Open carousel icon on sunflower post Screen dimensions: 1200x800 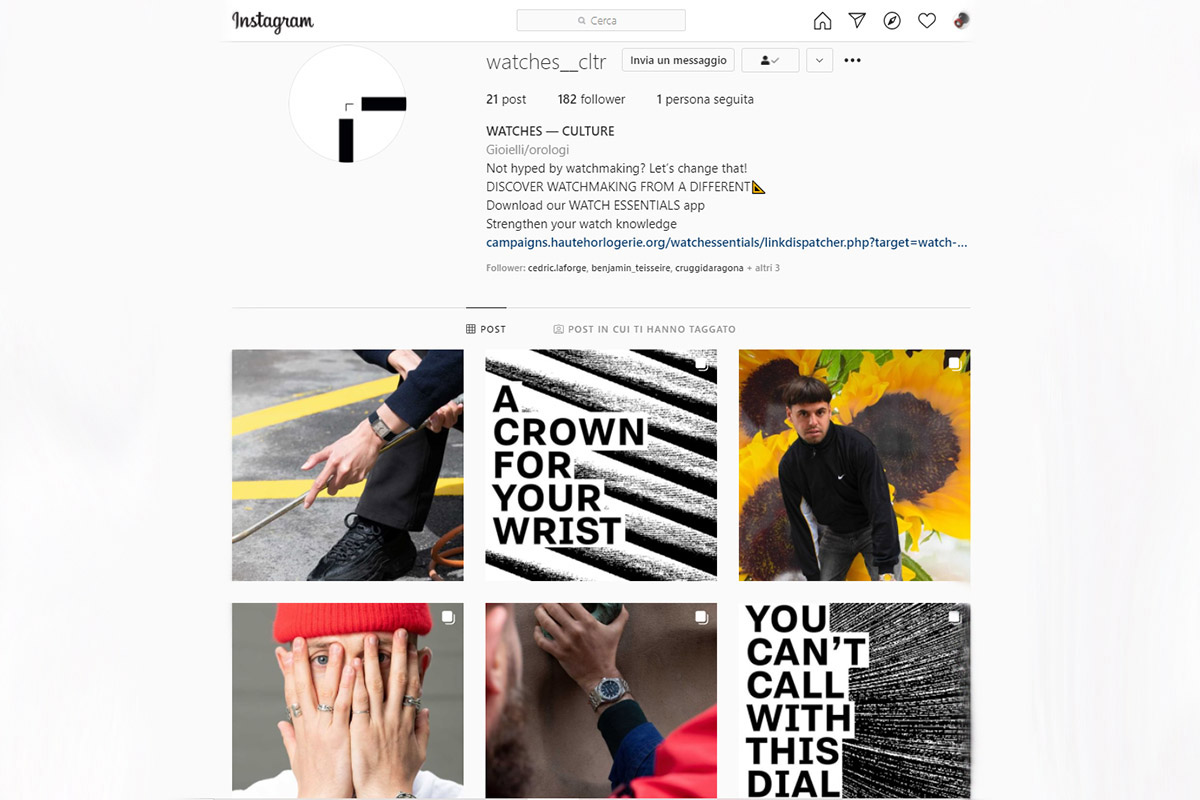coord(954,364)
